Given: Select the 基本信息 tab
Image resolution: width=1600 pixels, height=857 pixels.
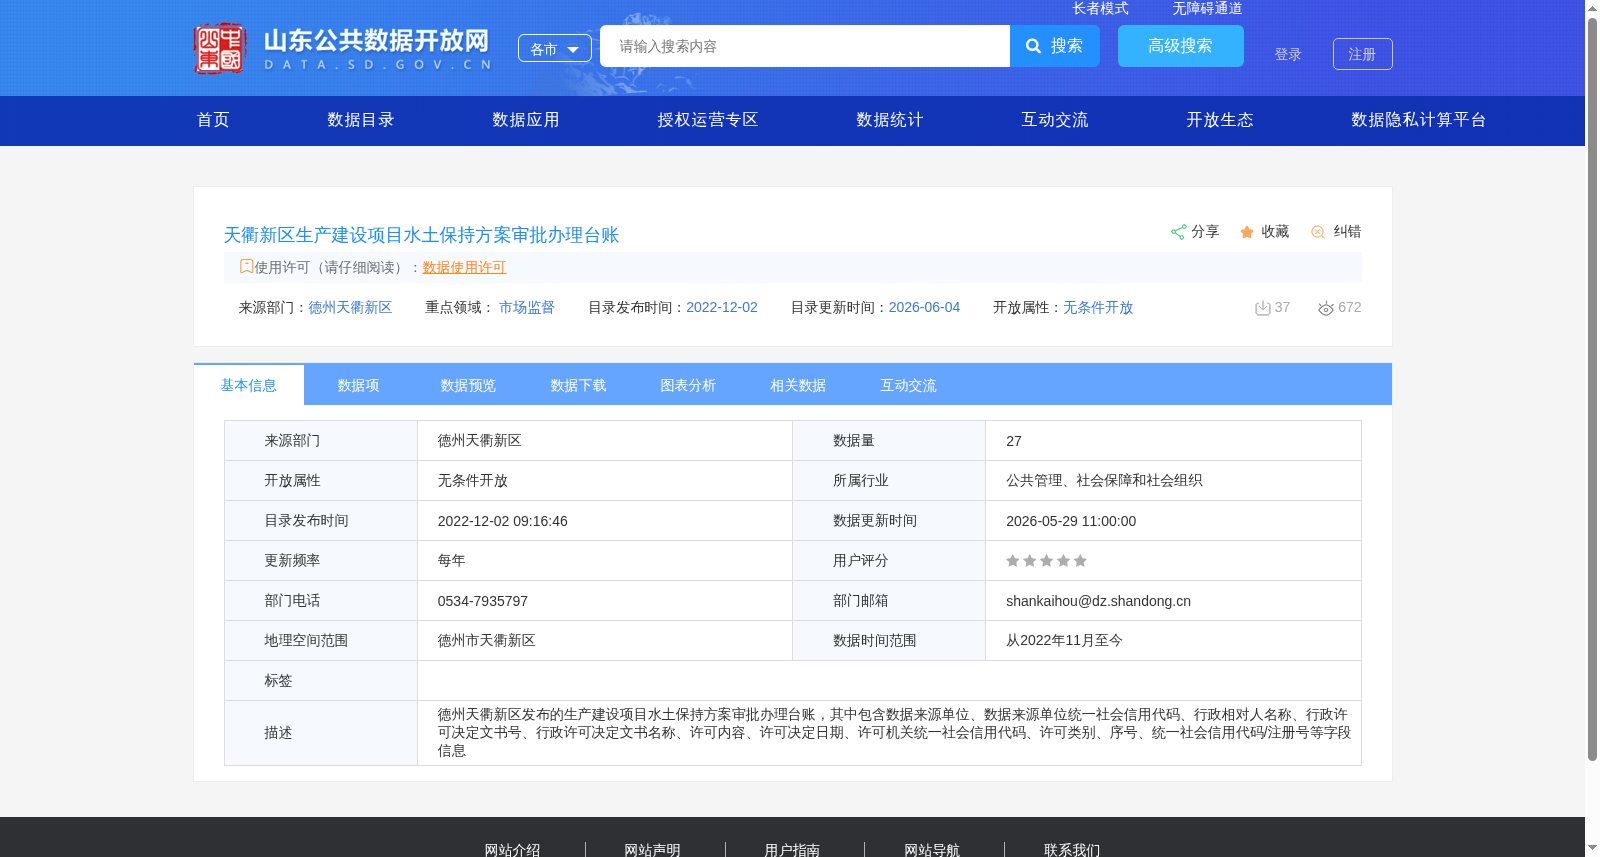Looking at the screenshot, I should tap(249, 385).
